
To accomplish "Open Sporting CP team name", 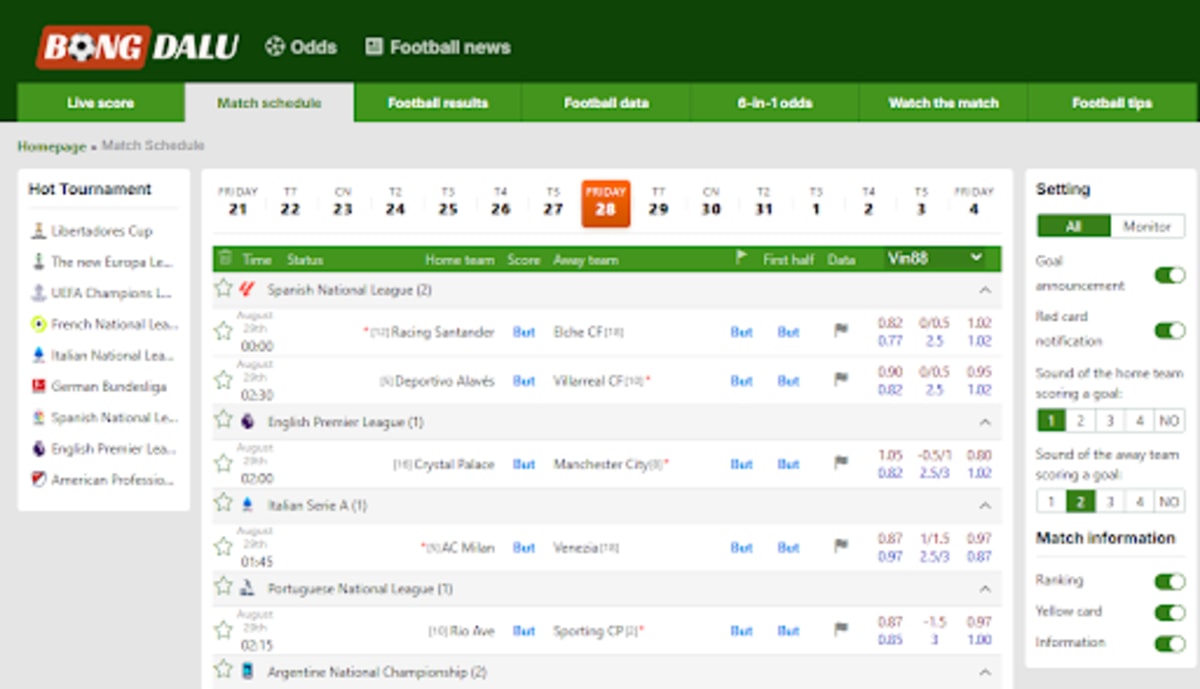I will pyautogui.click(x=590, y=631).
